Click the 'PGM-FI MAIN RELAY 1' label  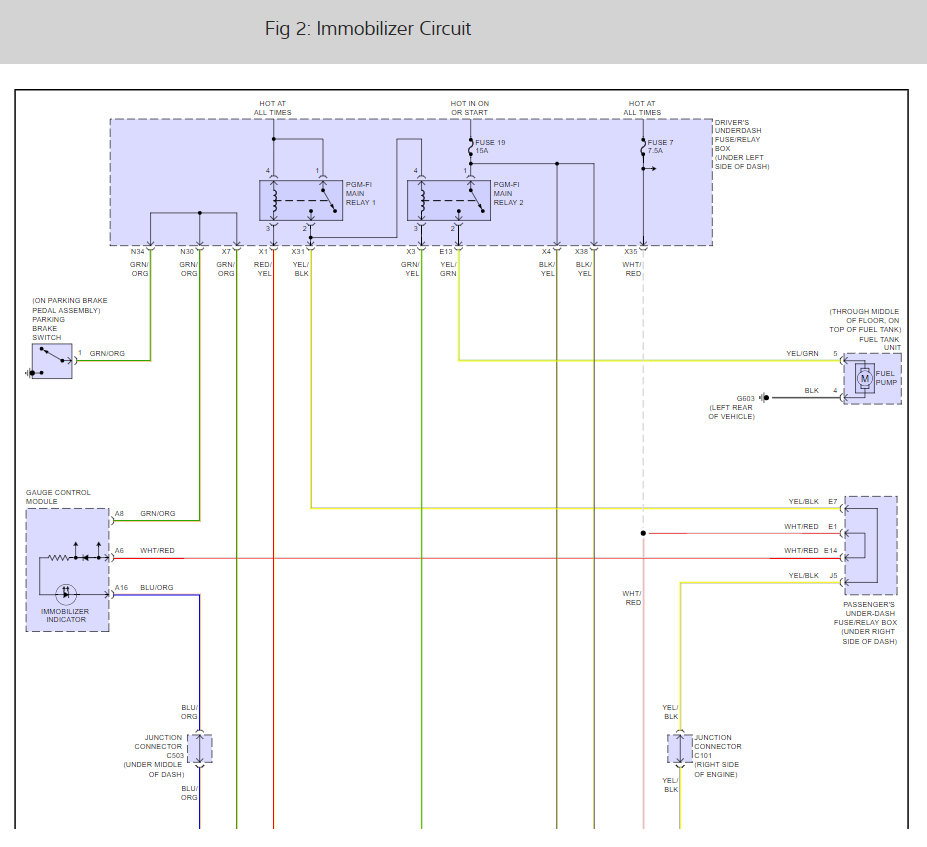point(361,193)
